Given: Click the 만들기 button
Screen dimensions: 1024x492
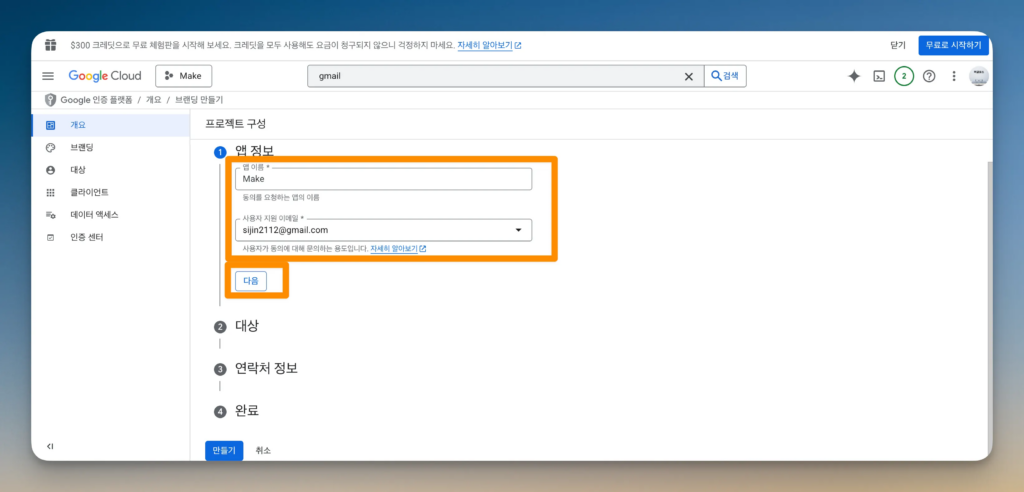Looking at the screenshot, I should (224, 450).
